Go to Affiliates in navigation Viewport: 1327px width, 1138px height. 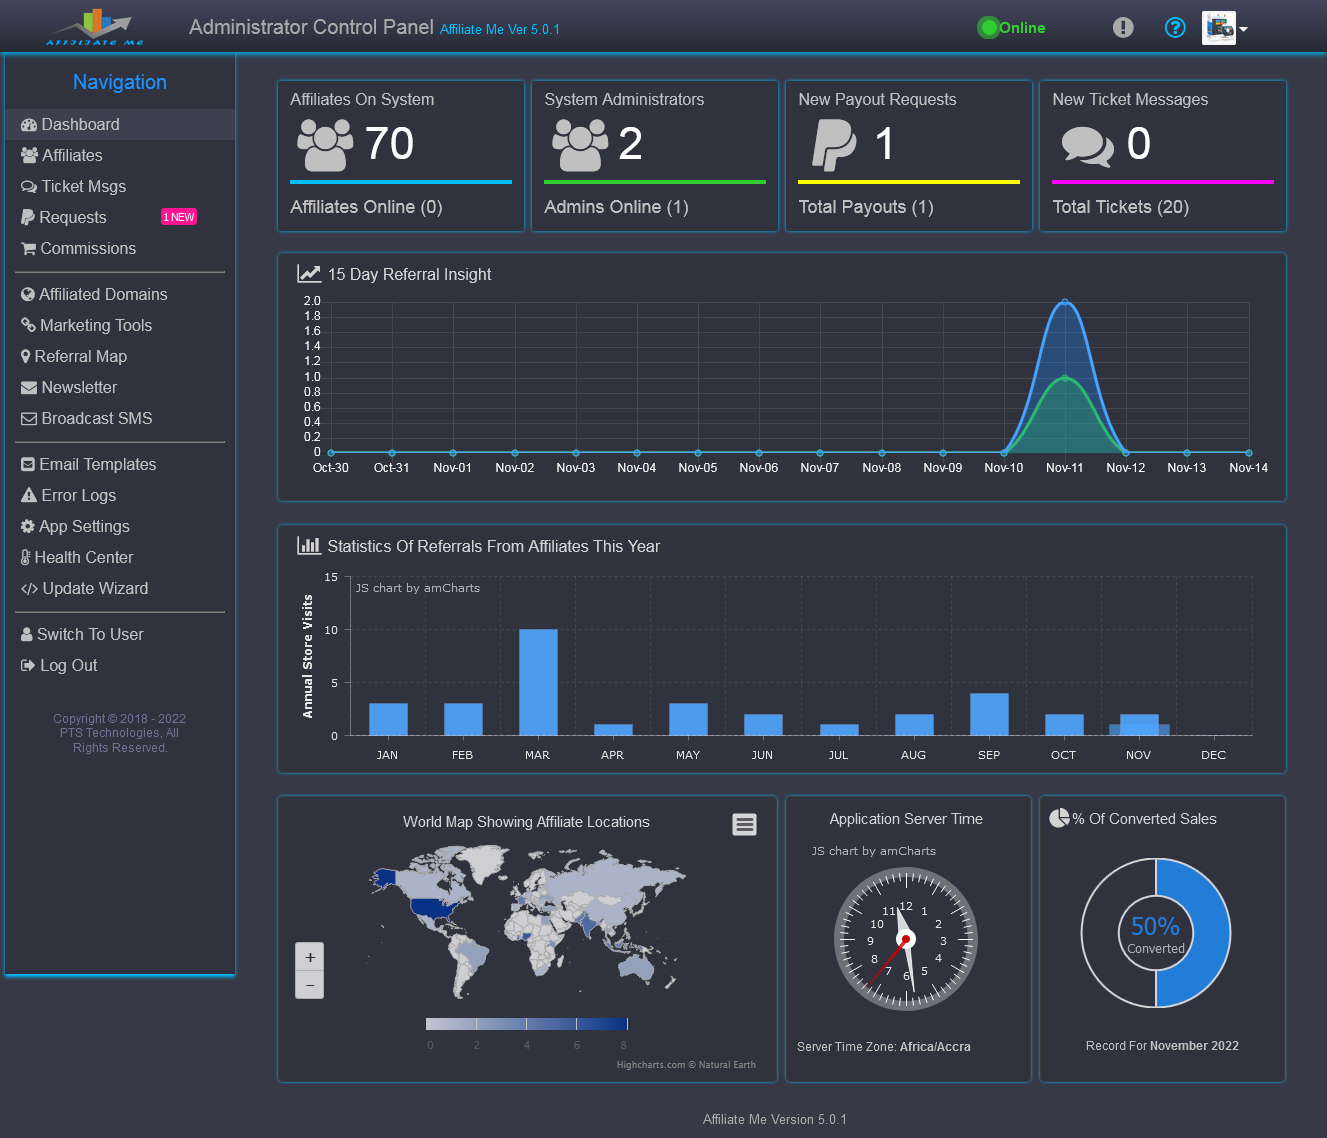(x=72, y=155)
